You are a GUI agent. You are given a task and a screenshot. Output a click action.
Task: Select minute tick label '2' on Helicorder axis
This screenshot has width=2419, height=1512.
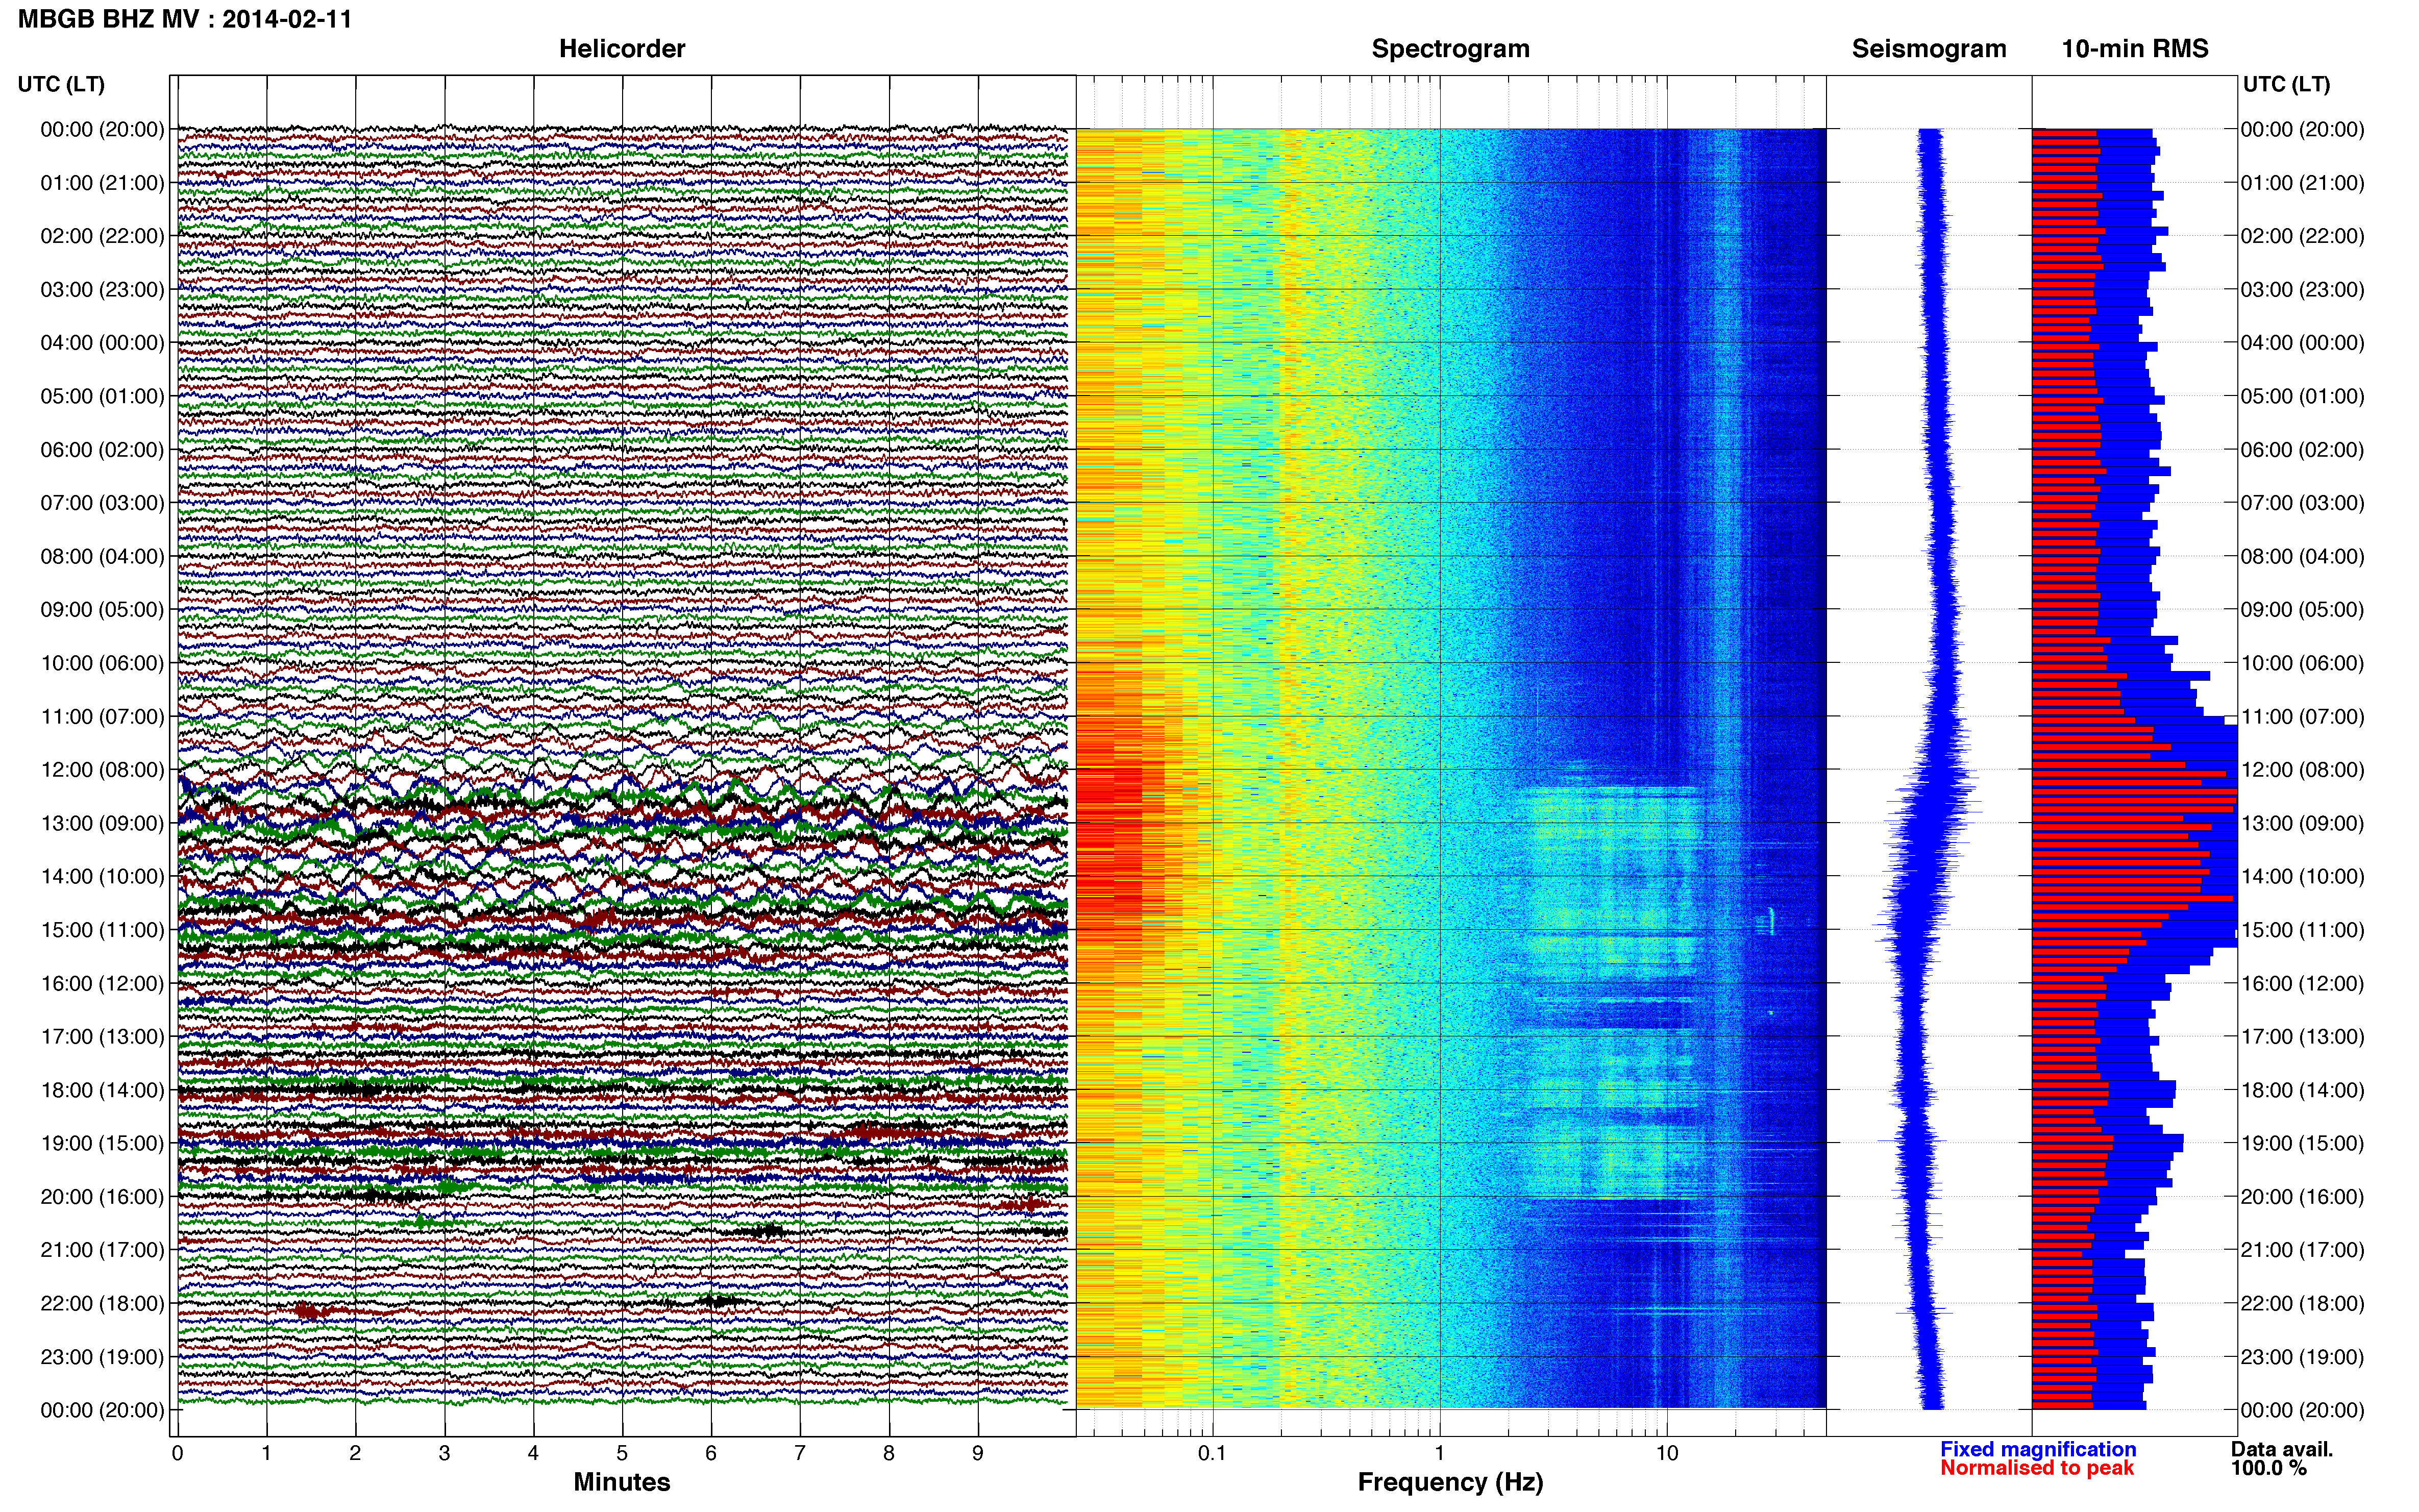point(355,1454)
